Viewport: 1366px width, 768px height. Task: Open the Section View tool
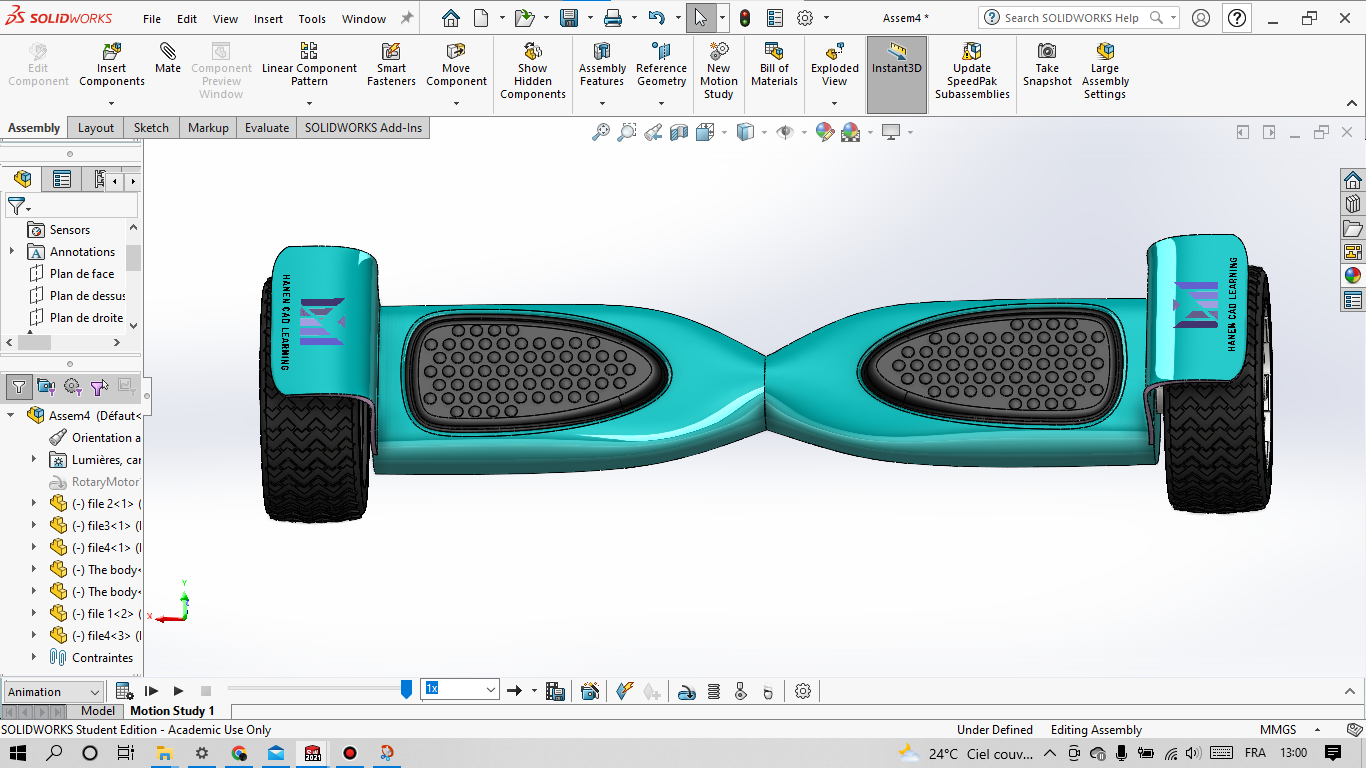click(680, 132)
